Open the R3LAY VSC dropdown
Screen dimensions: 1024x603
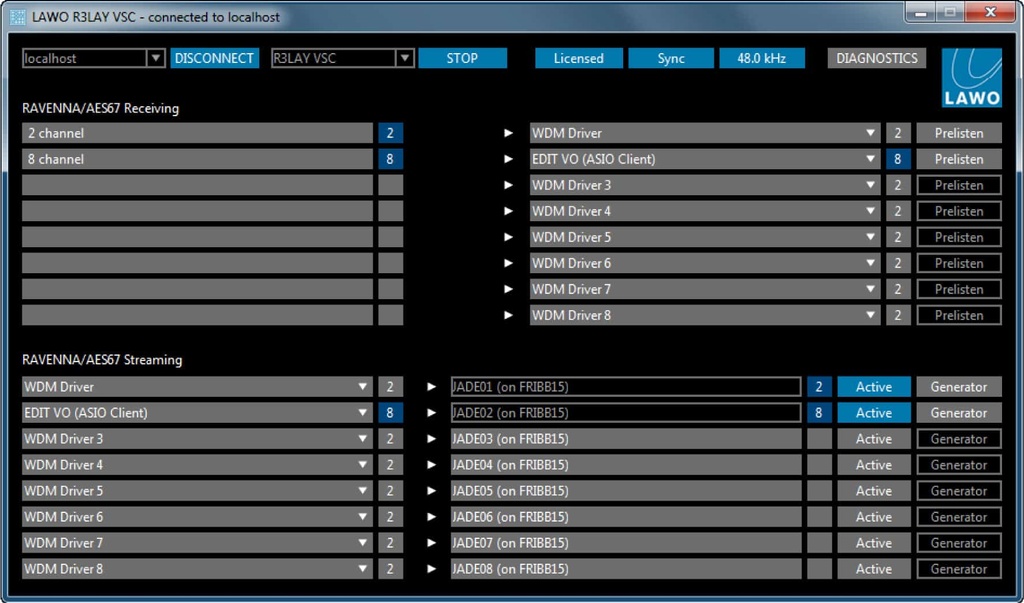click(x=405, y=58)
